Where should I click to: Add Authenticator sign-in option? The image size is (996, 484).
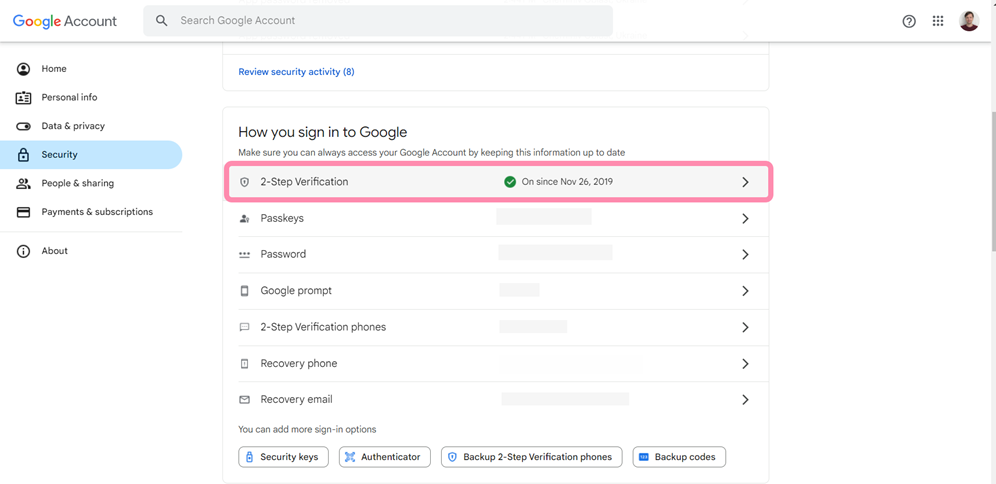pos(385,457)
